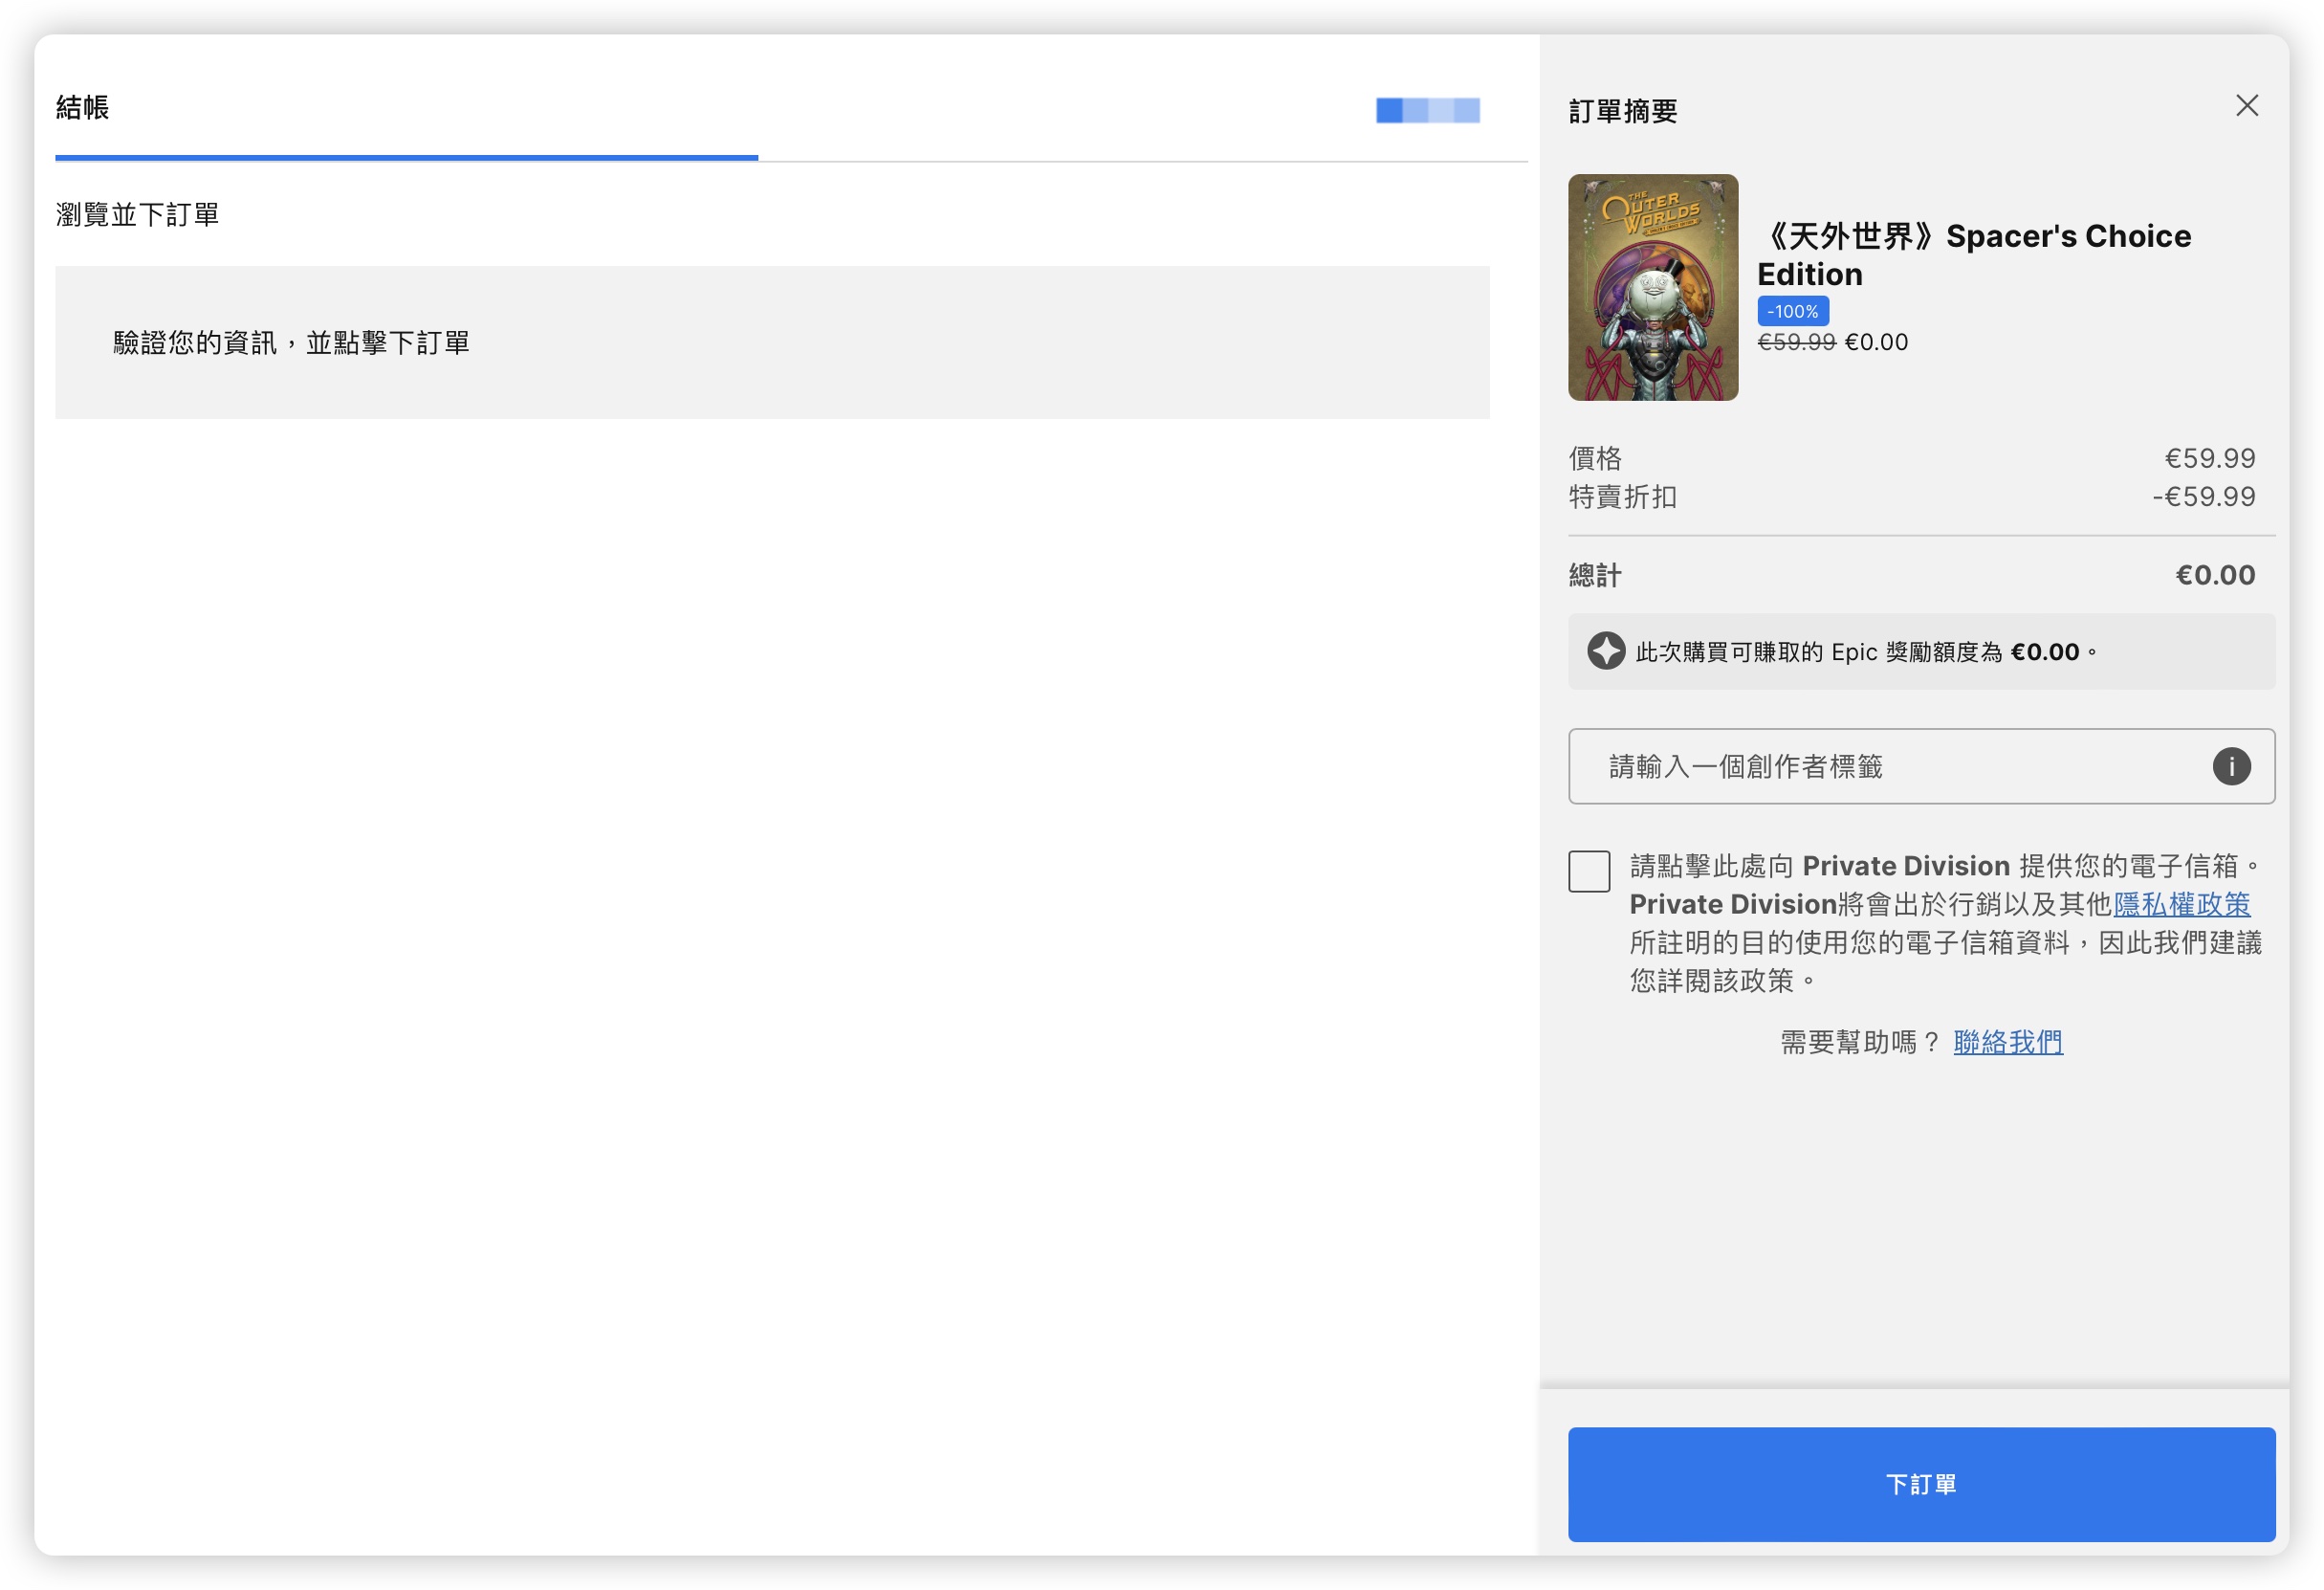Click the 總計 total amount €0.00

coord(2214,575)
